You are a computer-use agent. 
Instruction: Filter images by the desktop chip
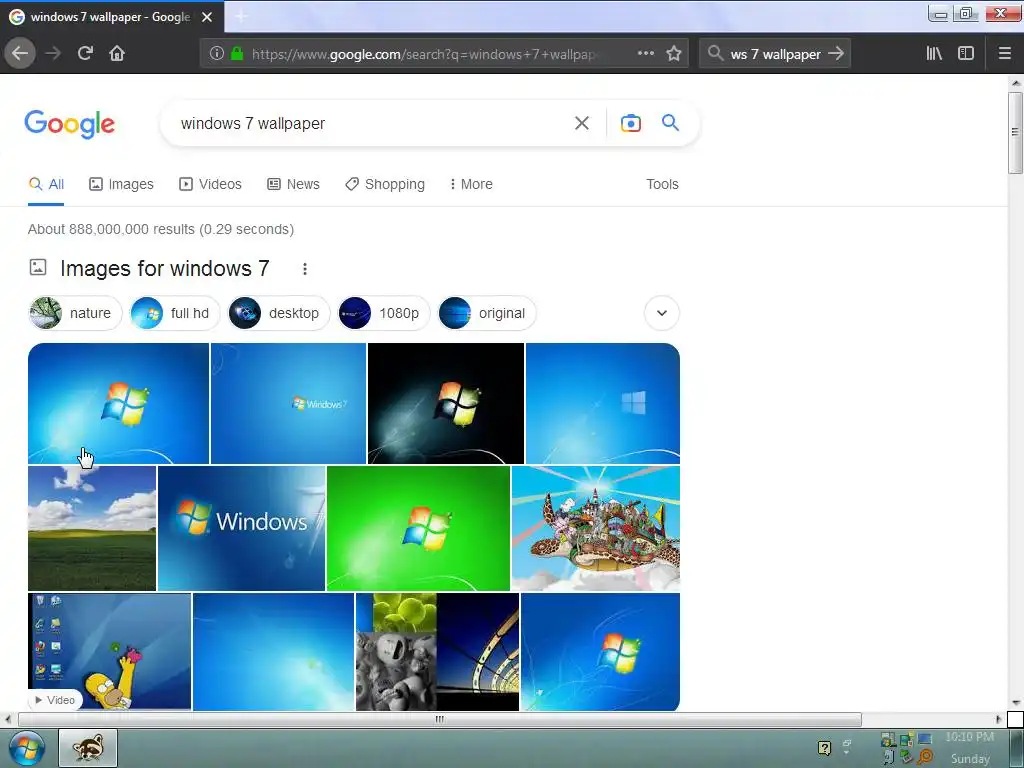(x=279, y=313)
